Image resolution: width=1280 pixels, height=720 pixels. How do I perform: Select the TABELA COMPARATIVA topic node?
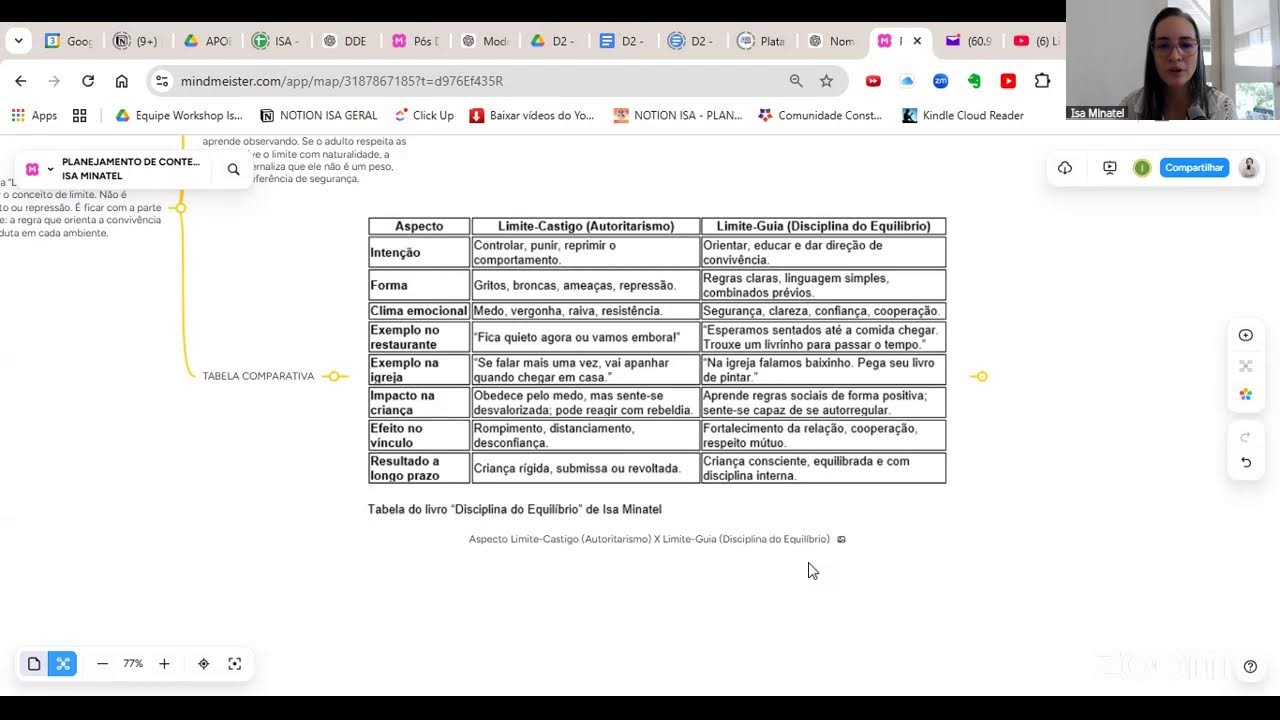(258, 376)
